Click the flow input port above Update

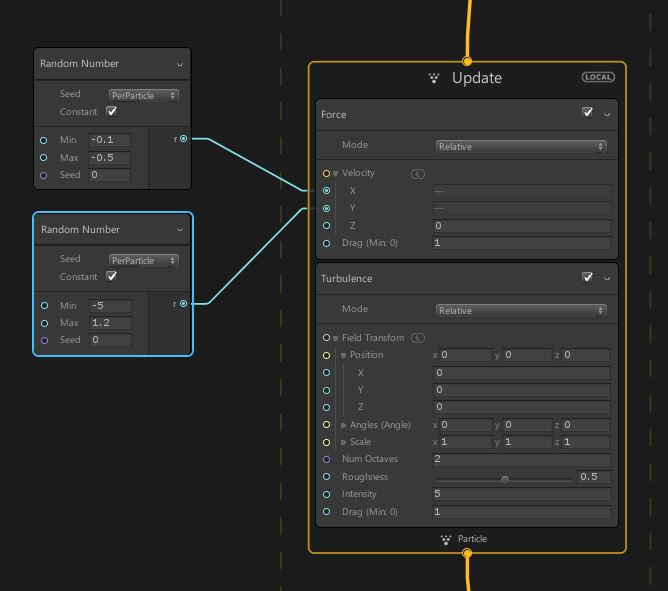(467, 61)
